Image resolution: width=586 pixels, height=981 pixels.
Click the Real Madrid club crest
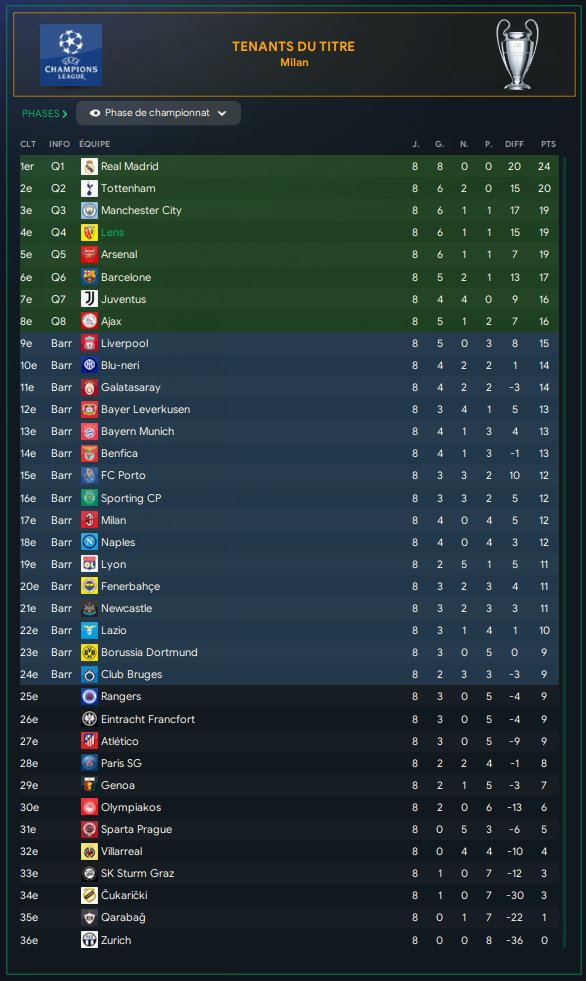click(x=89, y=166)
